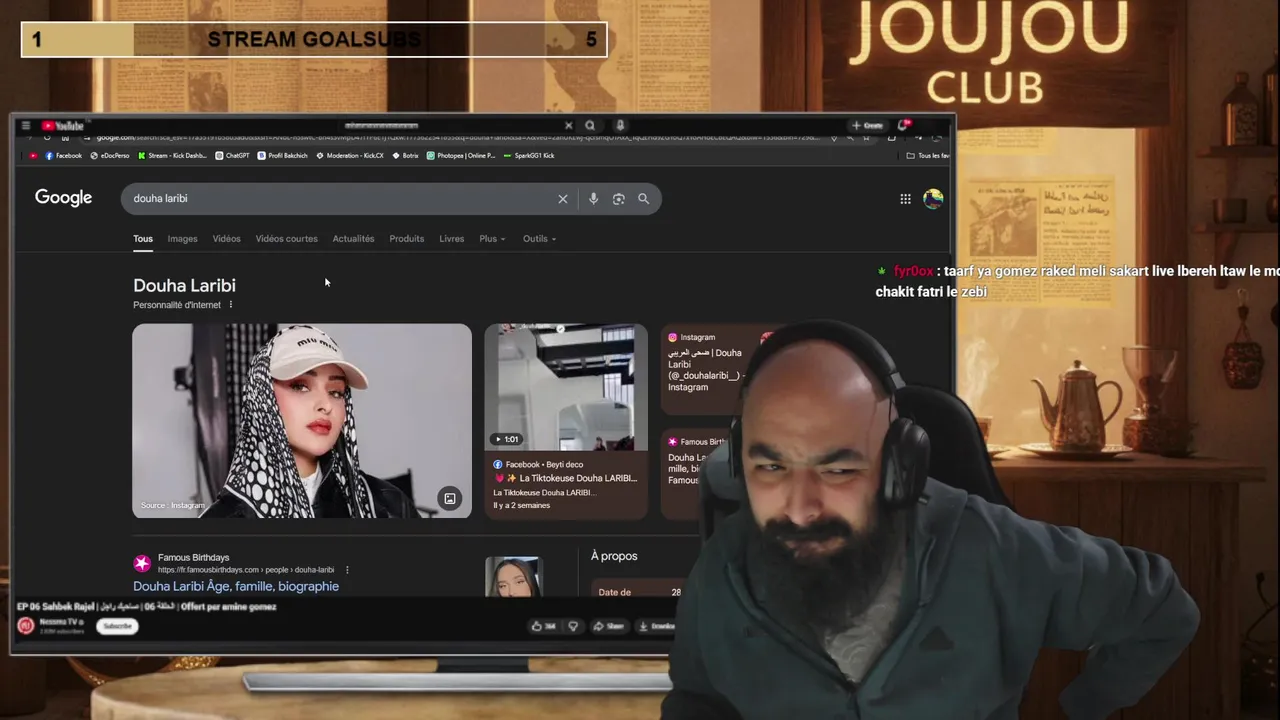
Task: Switch to the Livres tab
Action: tap(451, 239)
